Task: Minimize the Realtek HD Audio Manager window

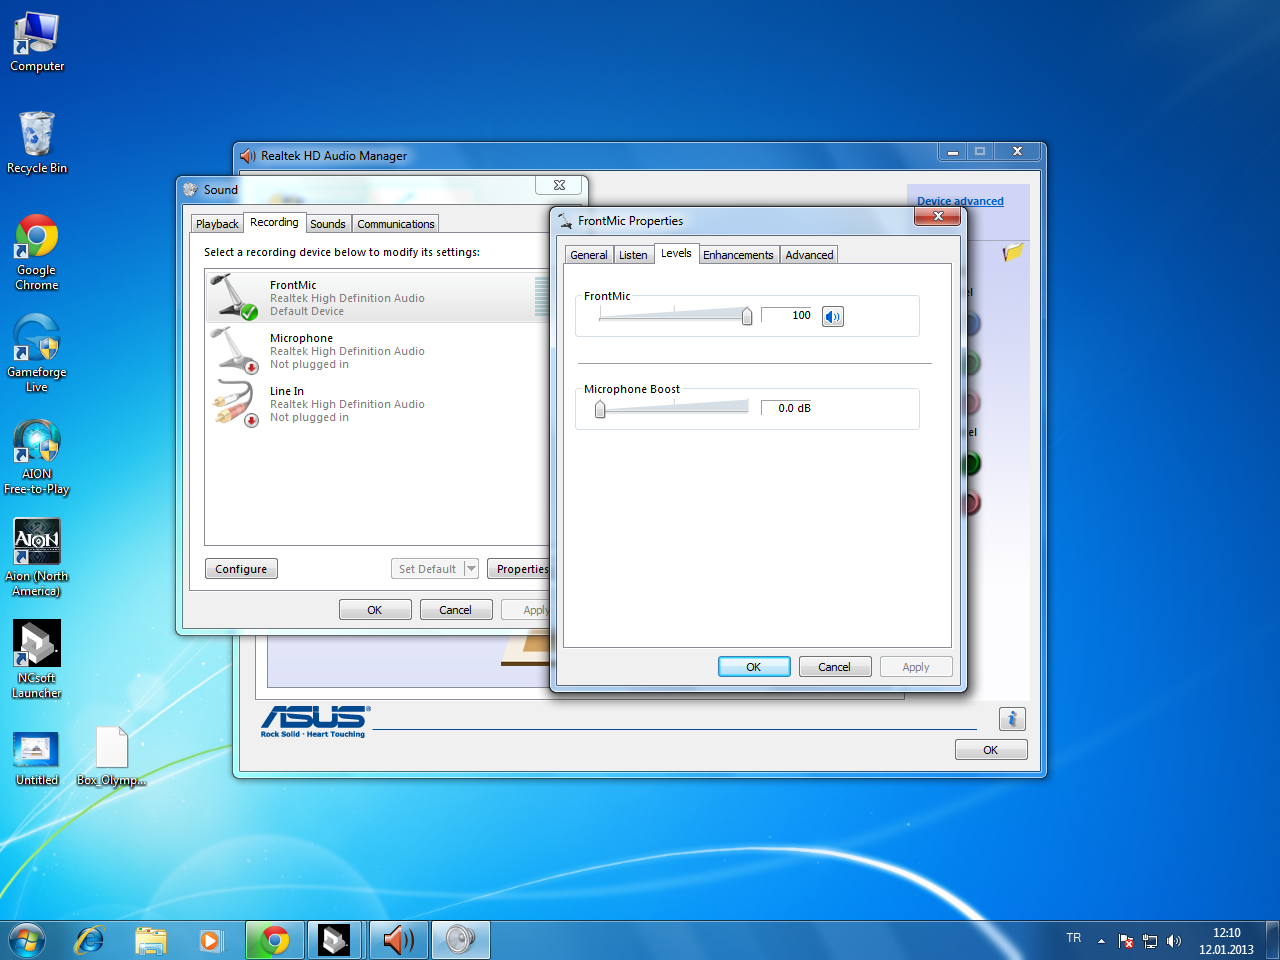Action: (x=952, y=152)
